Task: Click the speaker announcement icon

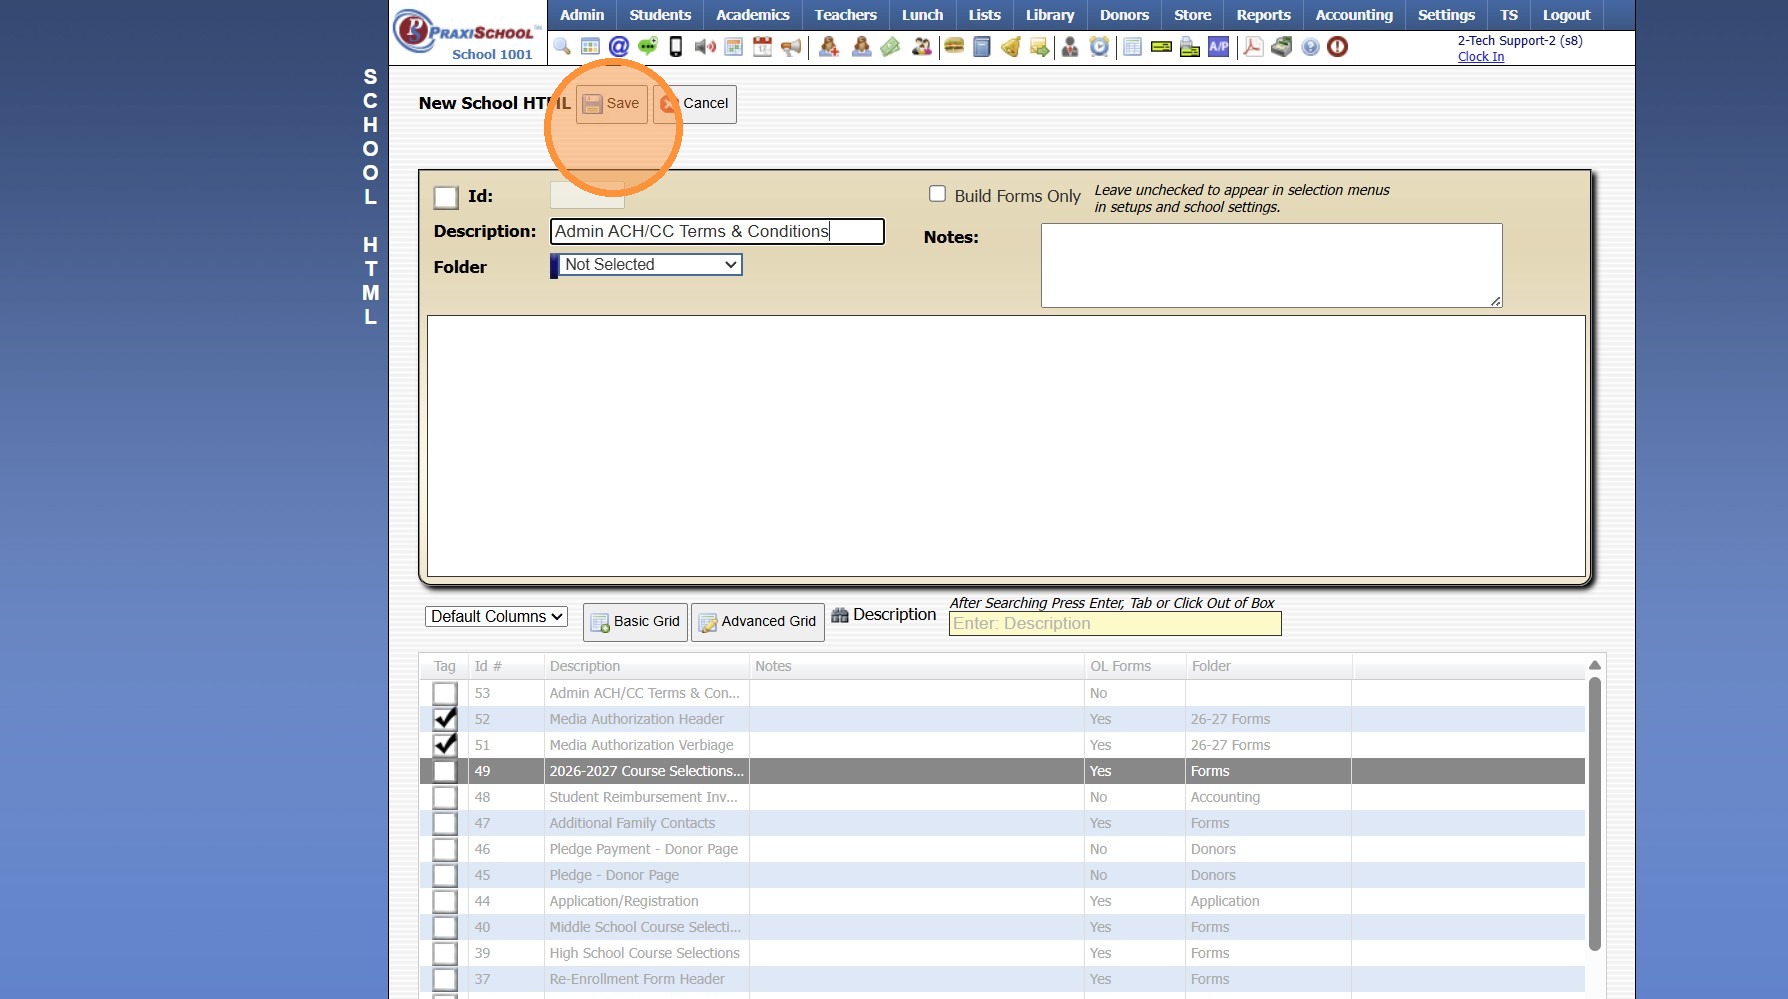Action: point(705,47)
